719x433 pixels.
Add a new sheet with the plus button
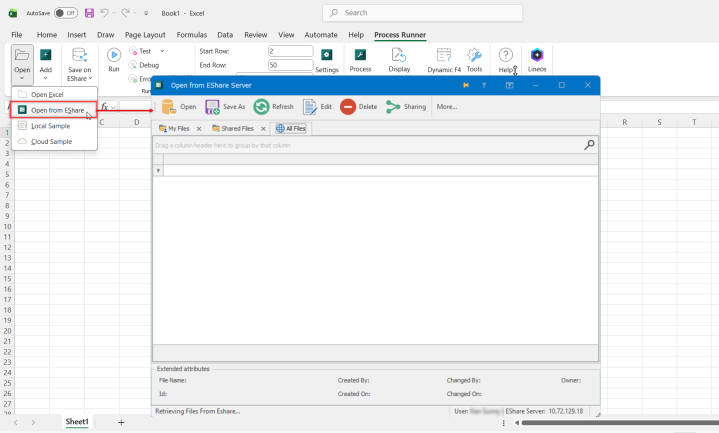click(x=121, y=422)
